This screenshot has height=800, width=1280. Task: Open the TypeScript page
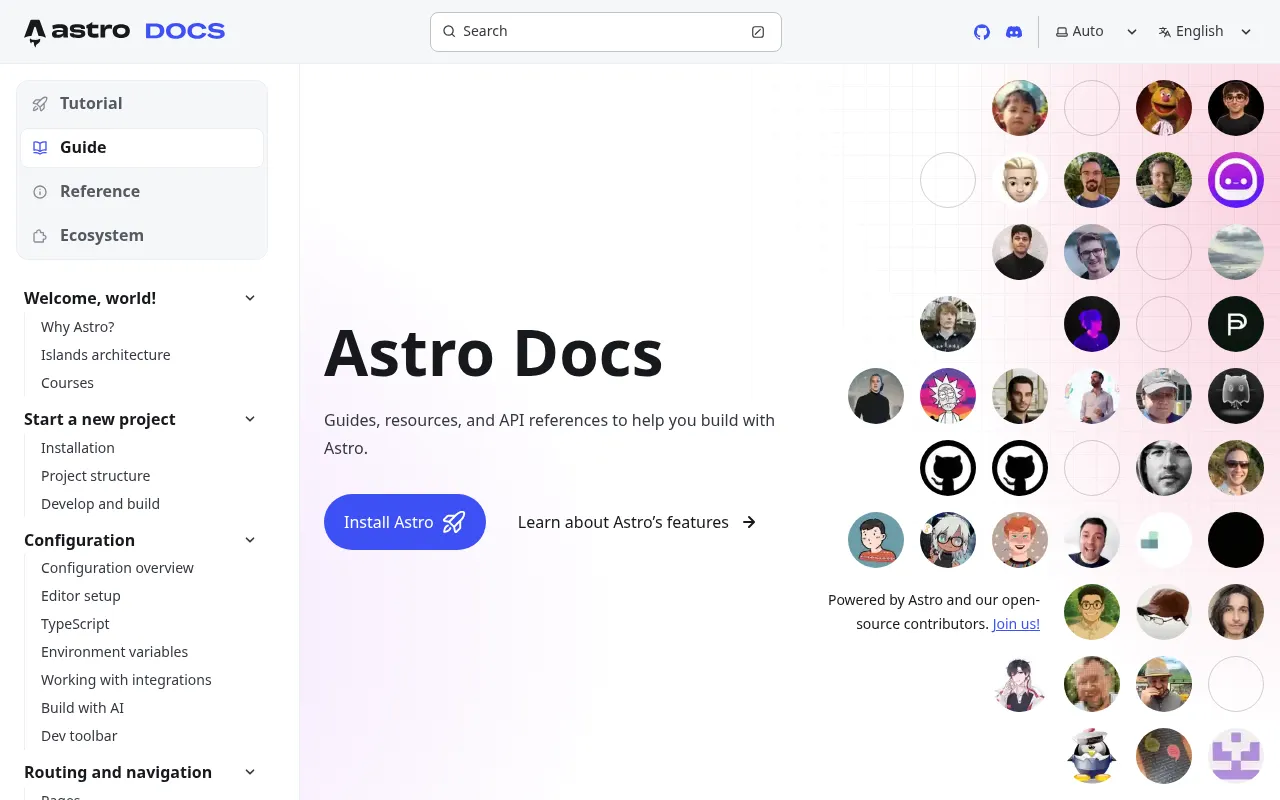(x=75, y=624)
